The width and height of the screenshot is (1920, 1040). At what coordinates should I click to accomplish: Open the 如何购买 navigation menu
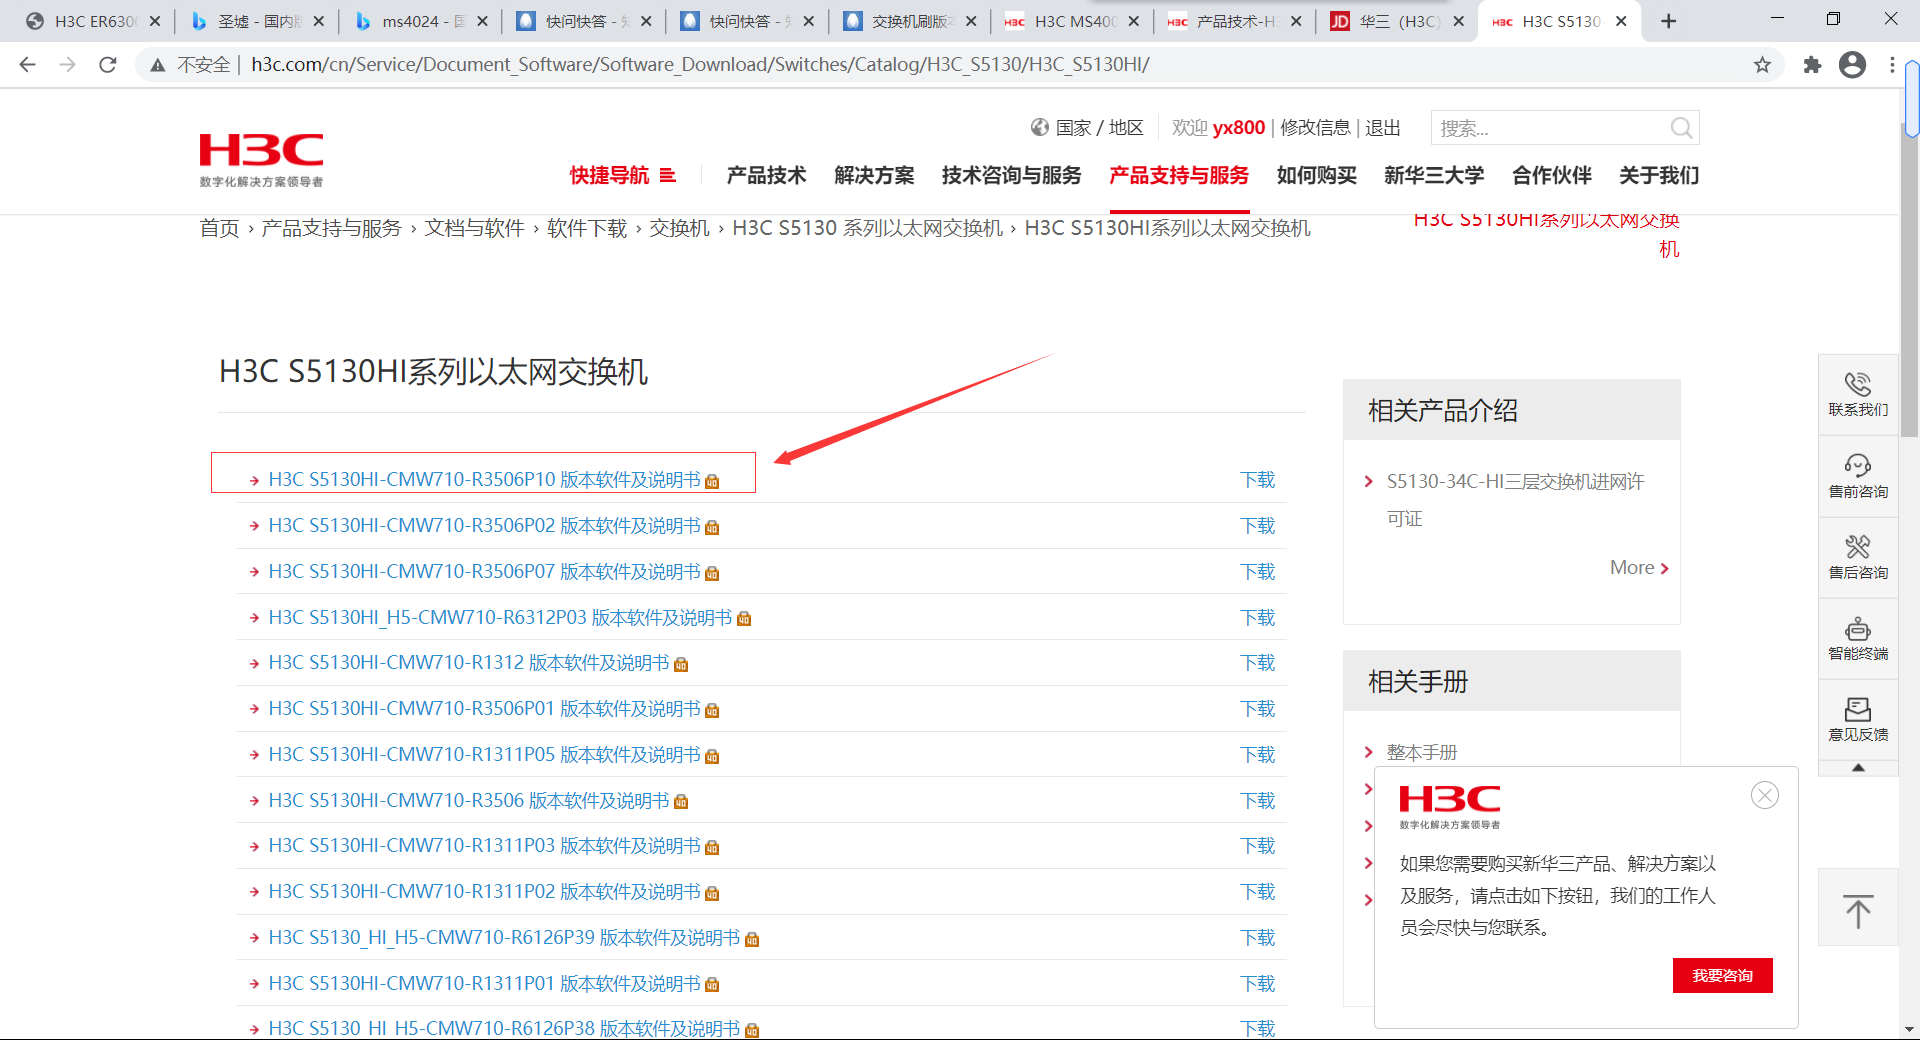click(x=1316, y=175)
